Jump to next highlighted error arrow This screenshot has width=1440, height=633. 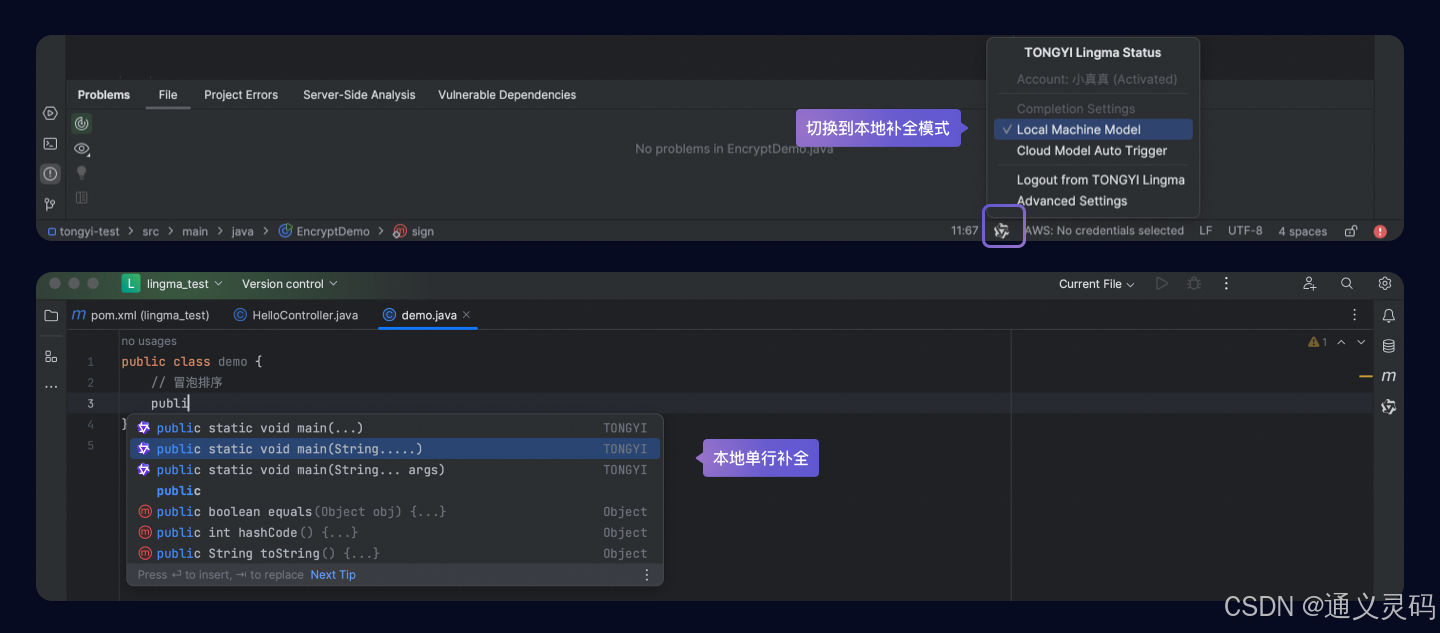(x=1361, y=342)
